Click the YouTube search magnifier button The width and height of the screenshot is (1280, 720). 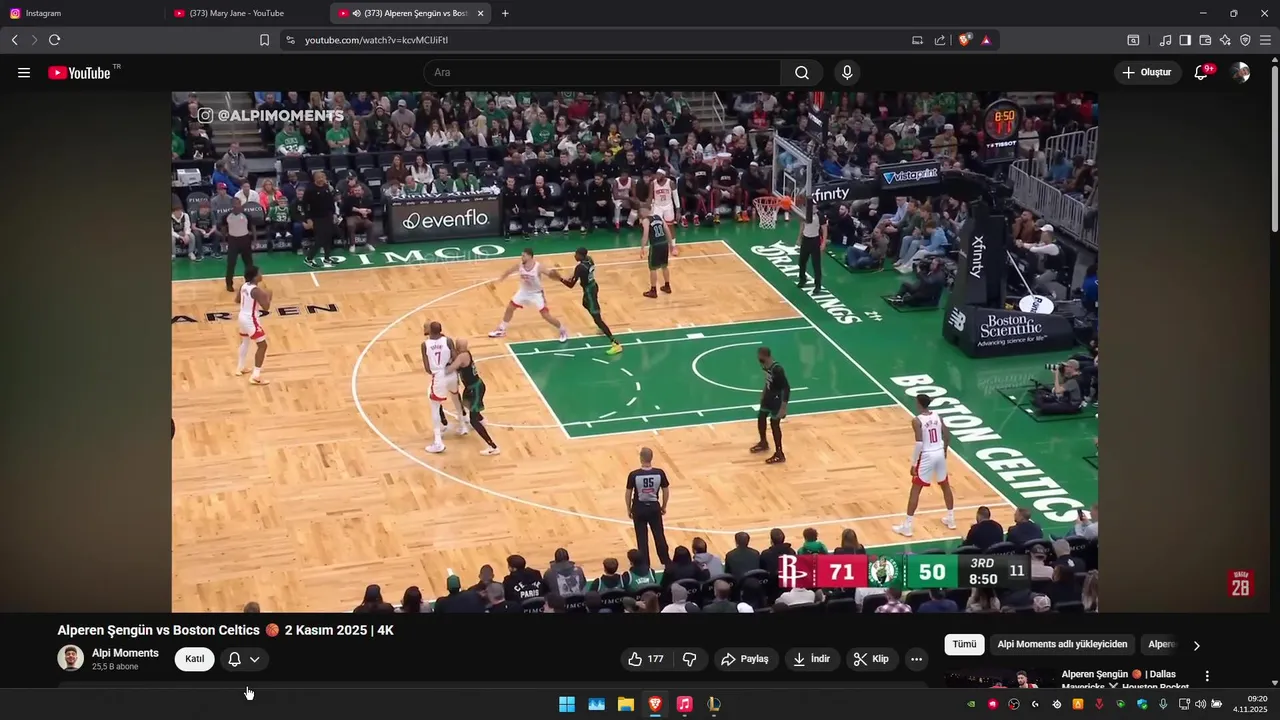click(802, 72)
